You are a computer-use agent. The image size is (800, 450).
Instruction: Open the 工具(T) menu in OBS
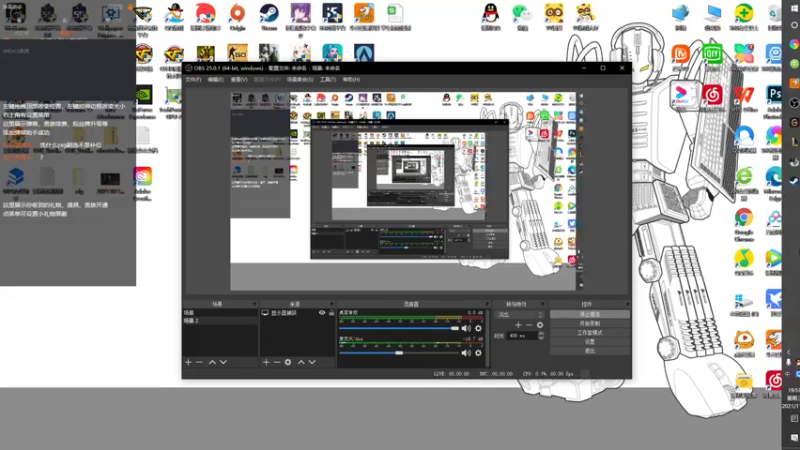pos(328,80)
